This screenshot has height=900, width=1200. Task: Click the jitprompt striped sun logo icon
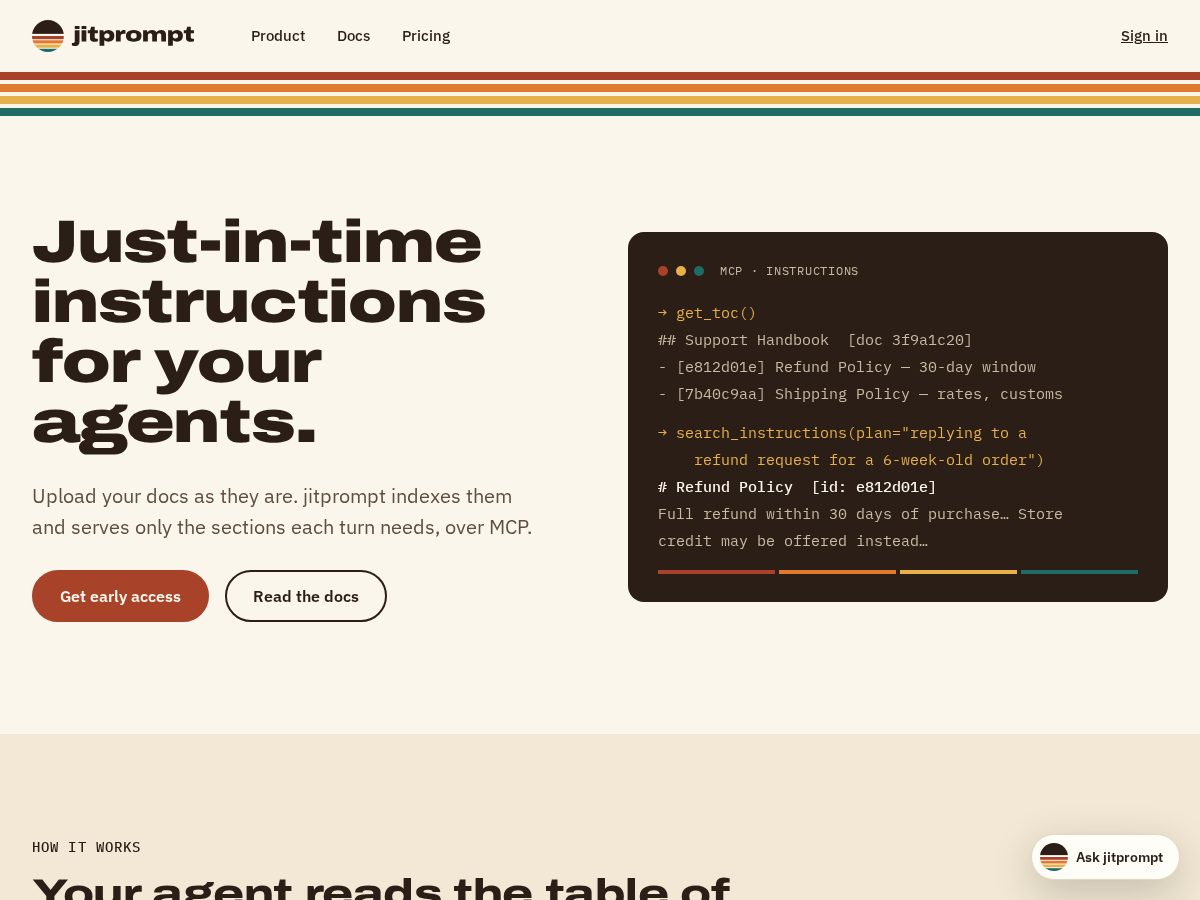(x=48, y=36)
